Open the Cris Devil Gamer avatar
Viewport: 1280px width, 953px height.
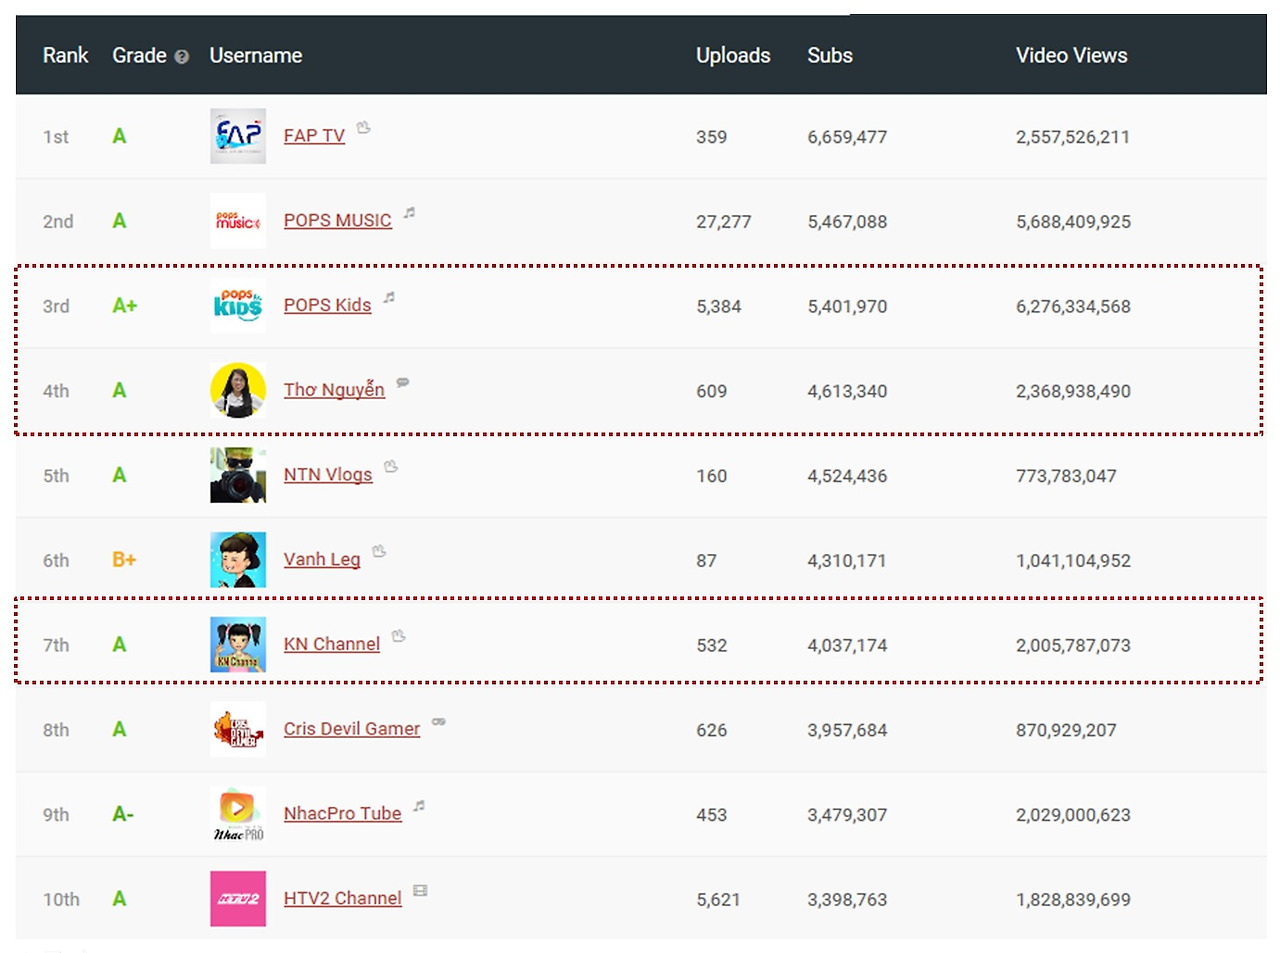238,729
